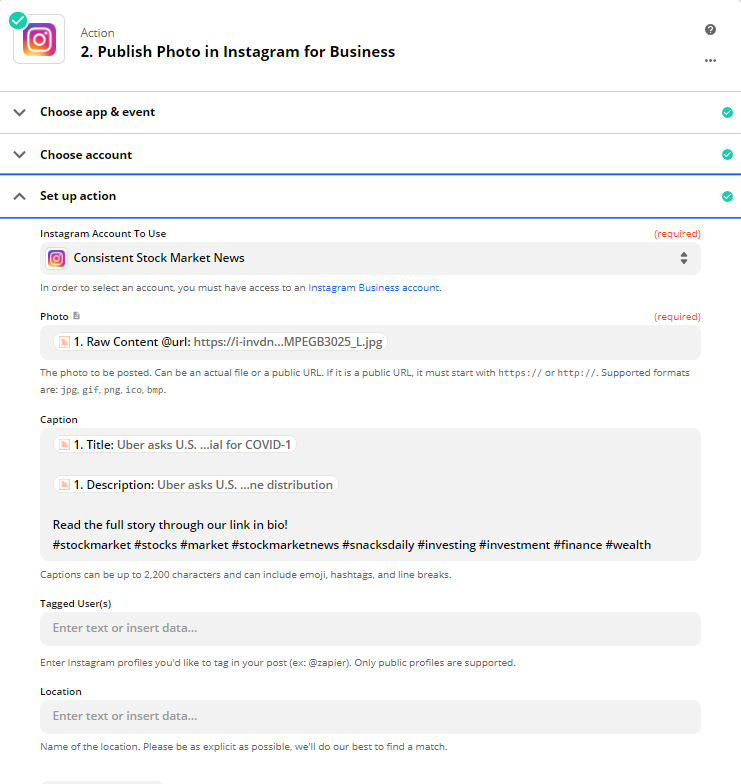Image resolution: width=741 pixels, height=784 pixels.
Task: Click the Instagram app icon in header
Action: (x=39, y=40)
